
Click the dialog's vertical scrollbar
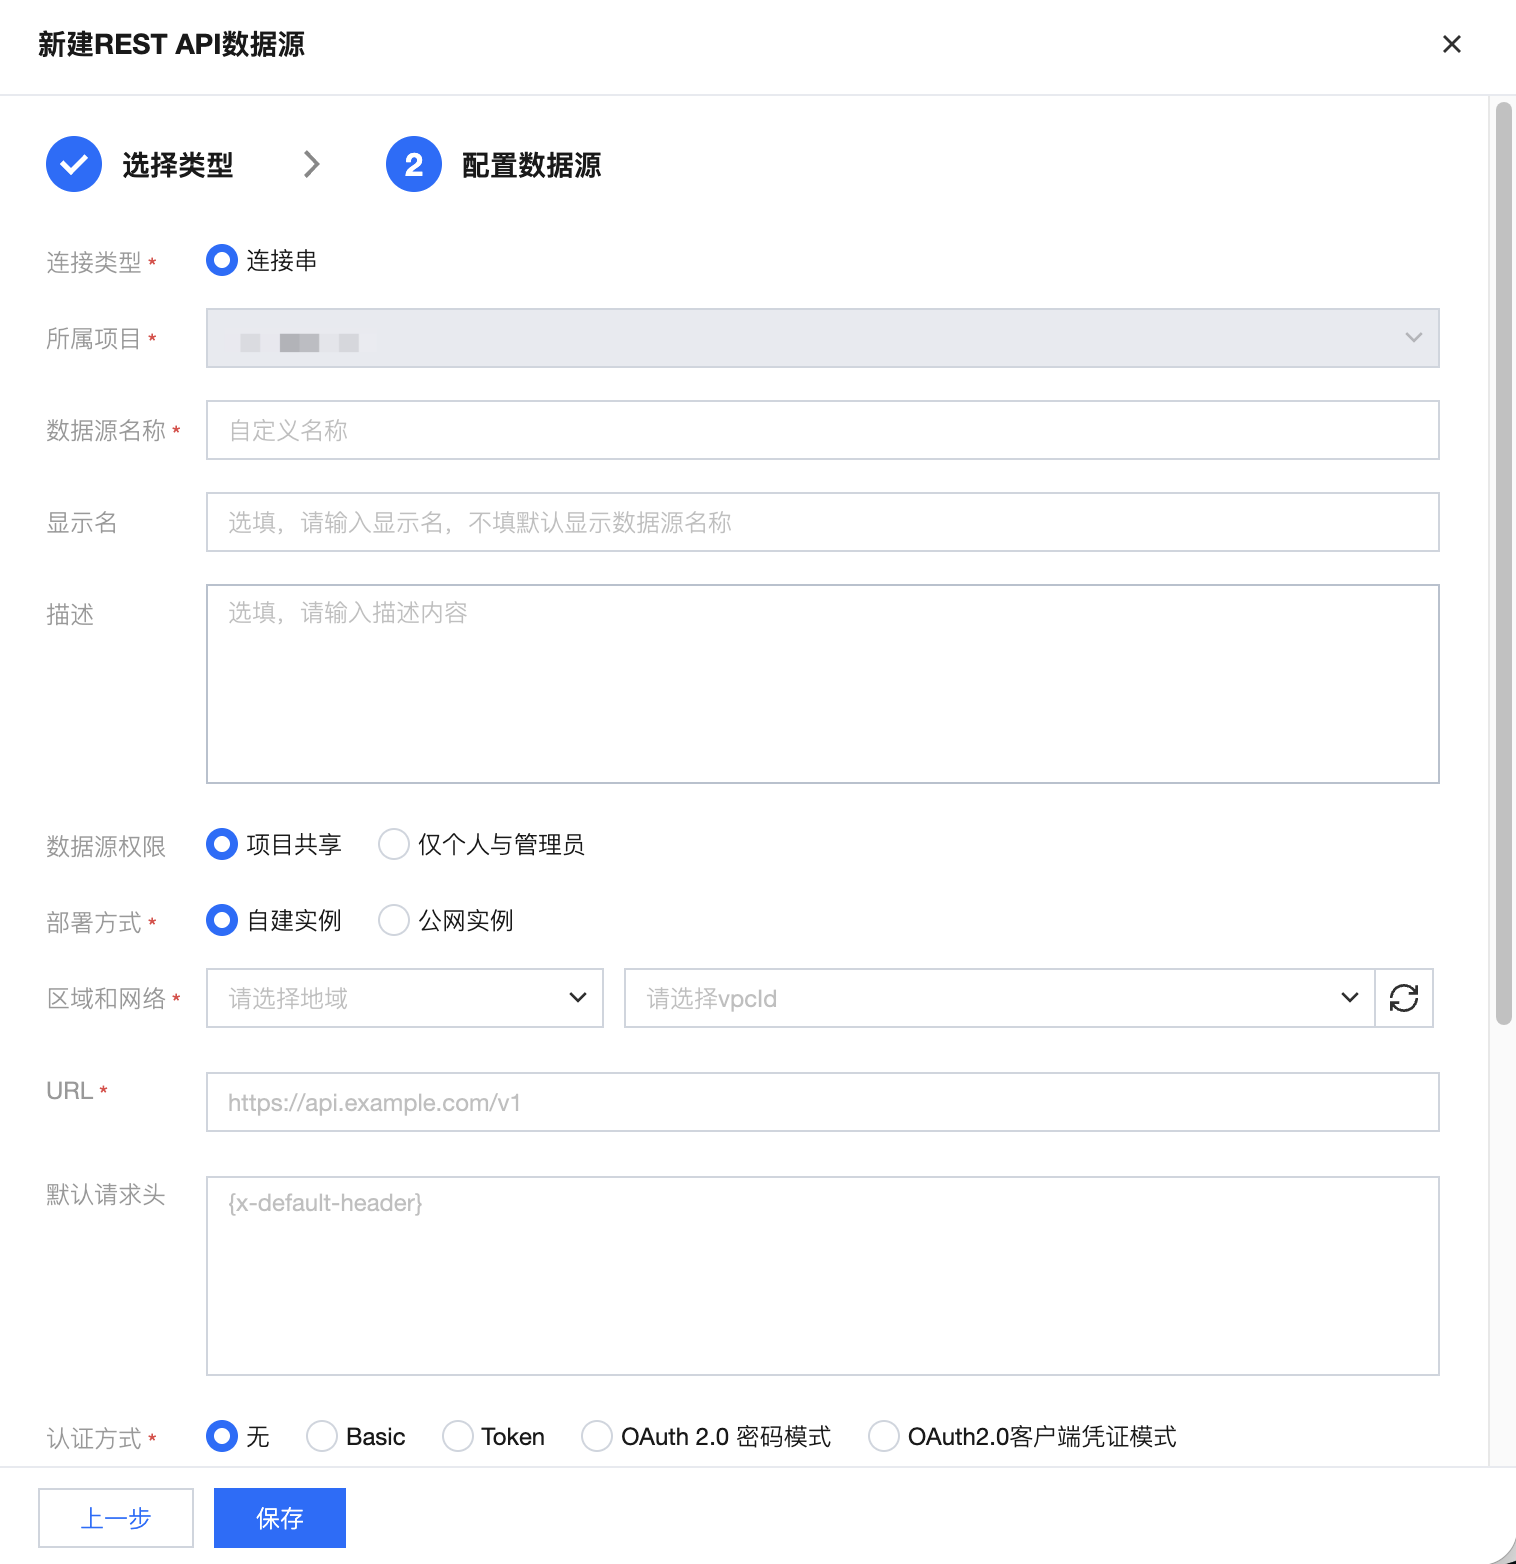click(1504, 563)
